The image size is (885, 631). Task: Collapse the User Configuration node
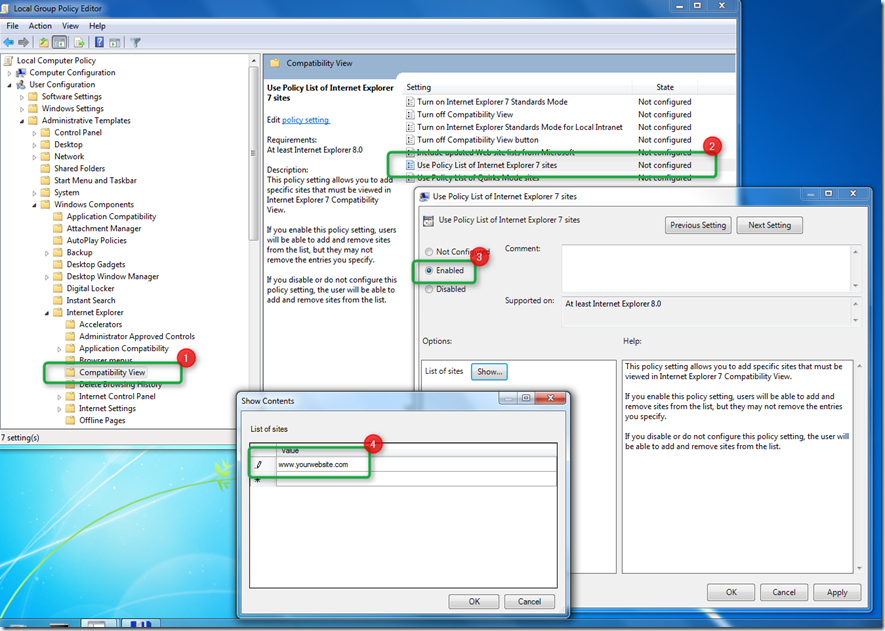(x=9, y=85)
